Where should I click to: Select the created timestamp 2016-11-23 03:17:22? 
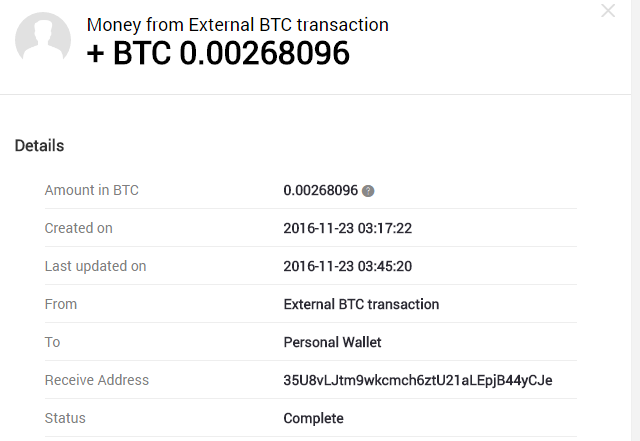[347, 228]
